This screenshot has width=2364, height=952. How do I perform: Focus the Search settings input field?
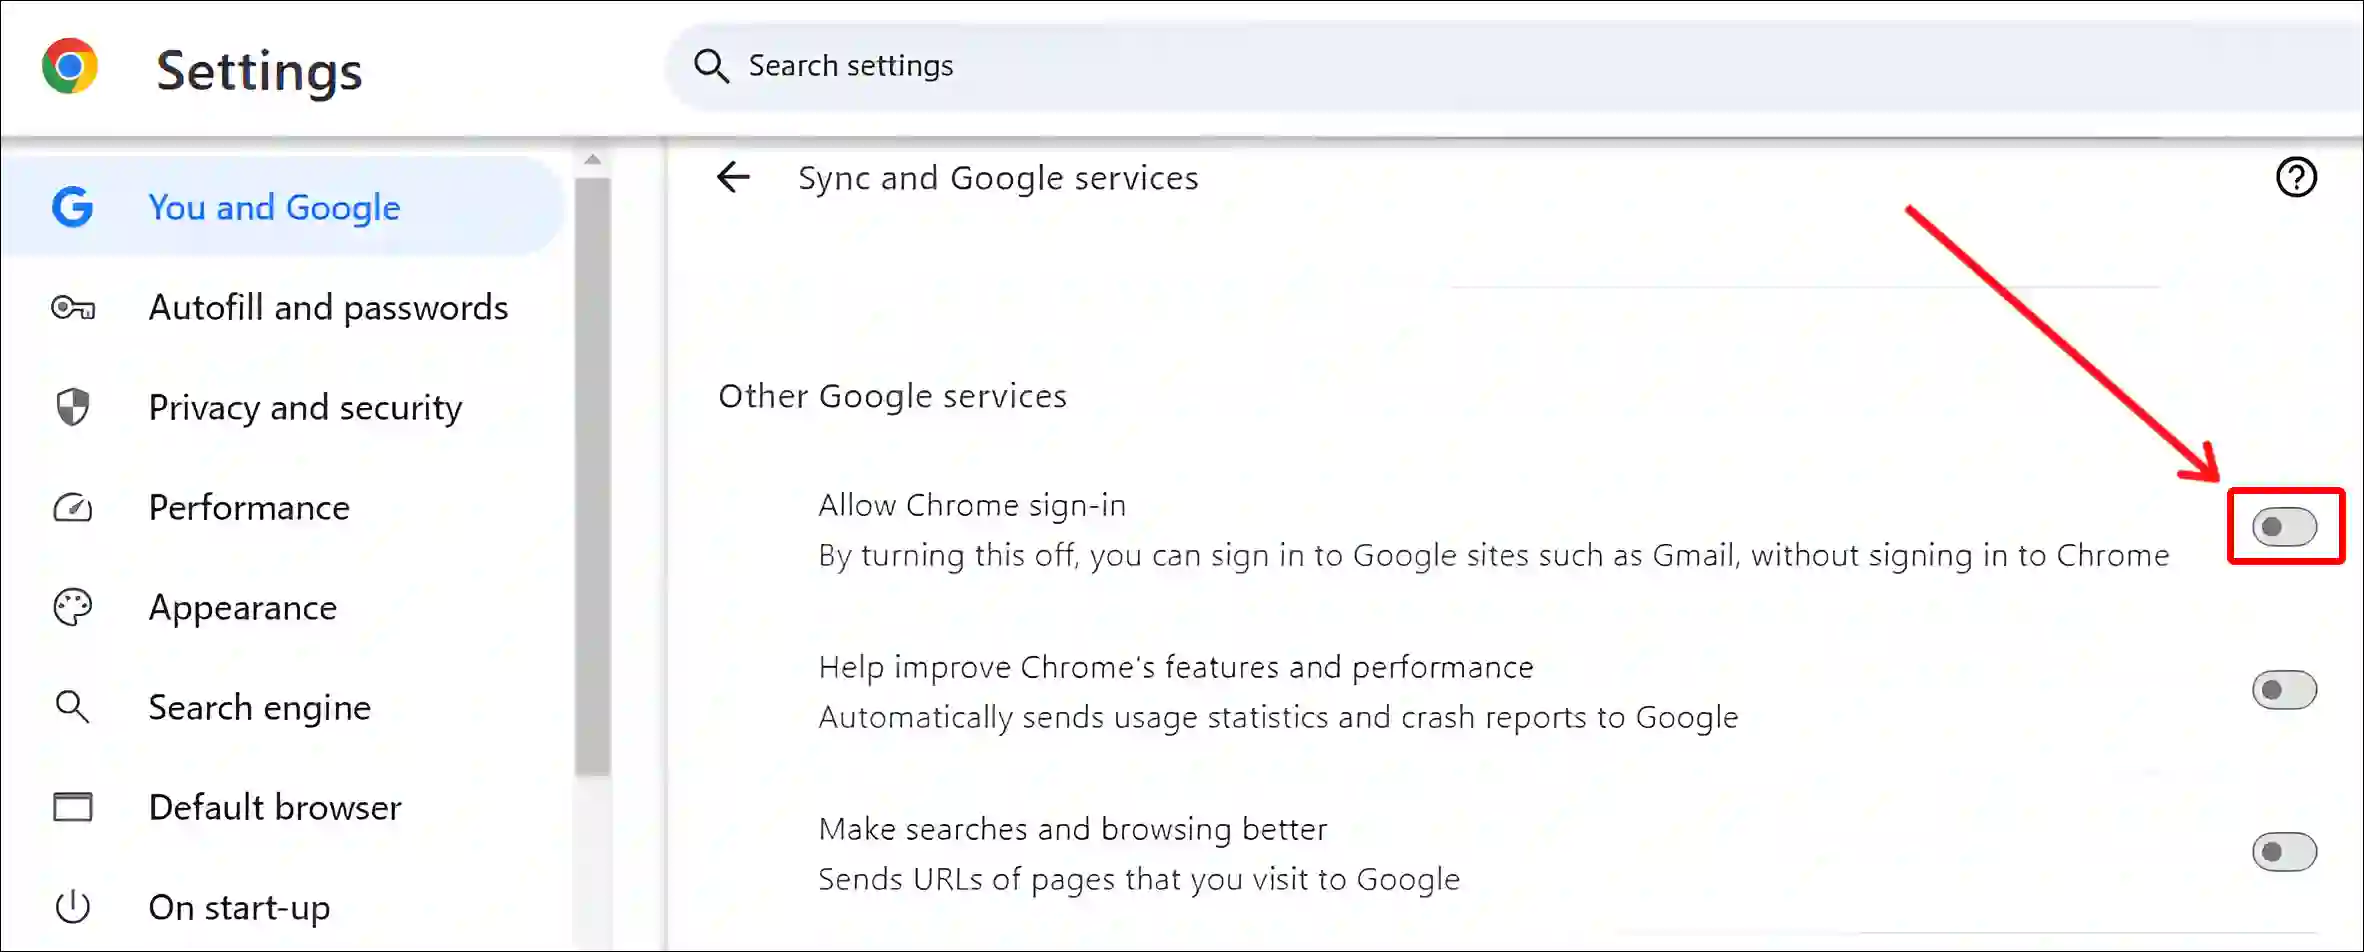(1515, 66)
